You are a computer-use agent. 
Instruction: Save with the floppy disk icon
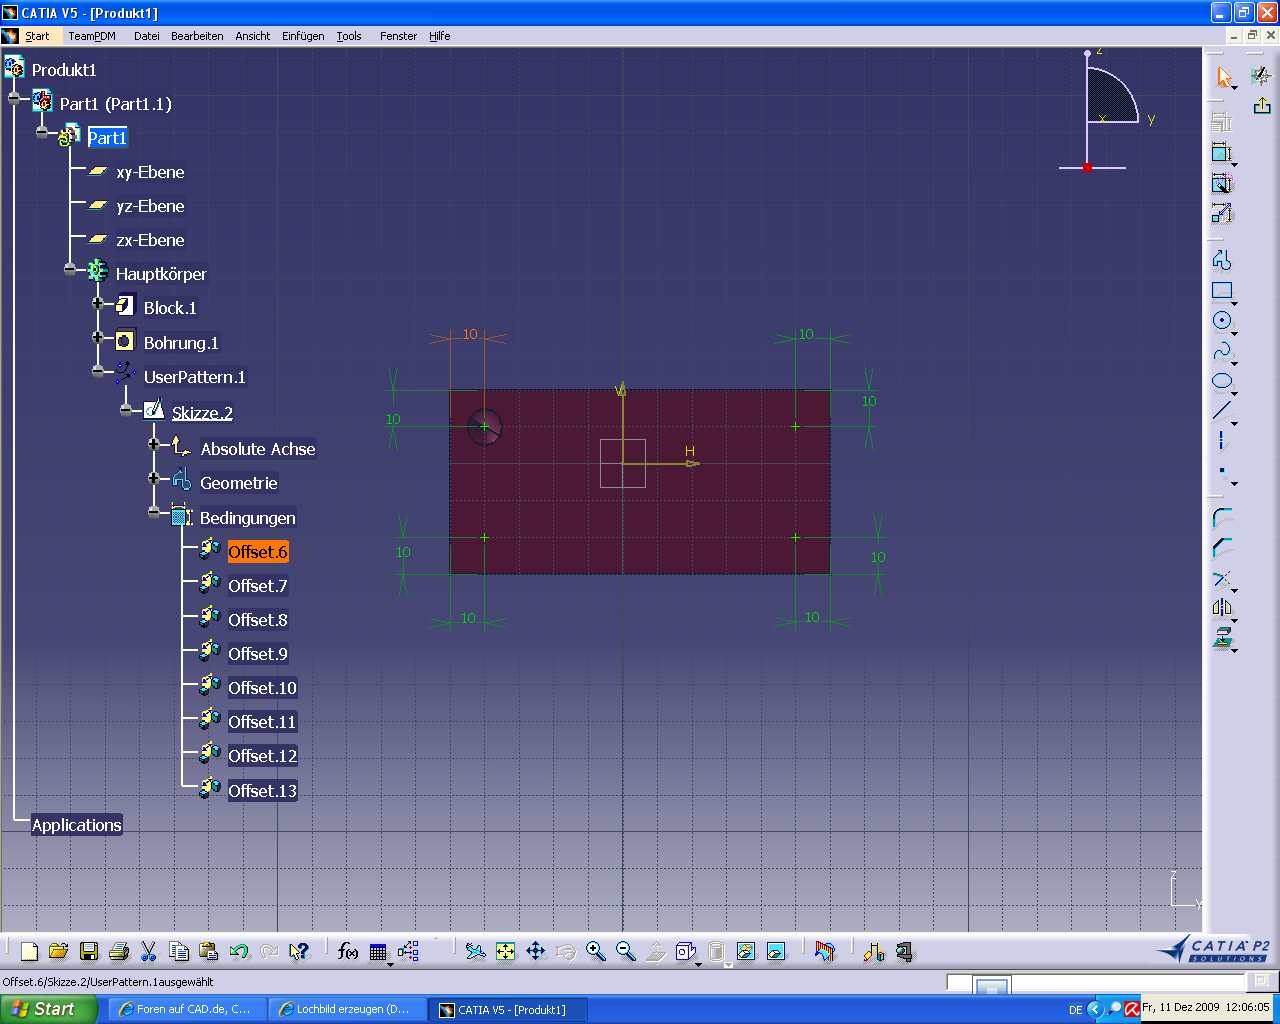89,951
